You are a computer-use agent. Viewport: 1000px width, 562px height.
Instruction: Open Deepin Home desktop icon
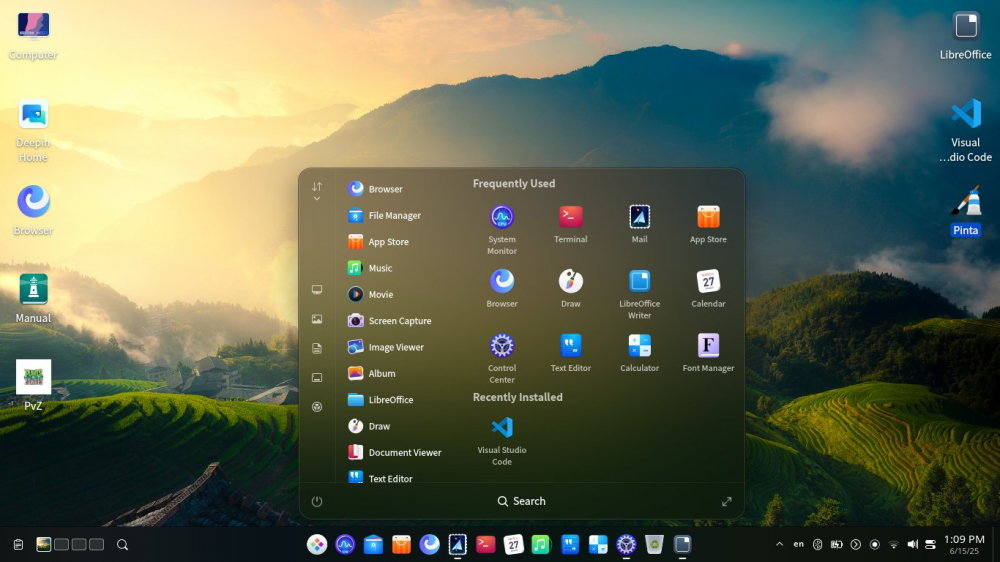pos(33,131)
